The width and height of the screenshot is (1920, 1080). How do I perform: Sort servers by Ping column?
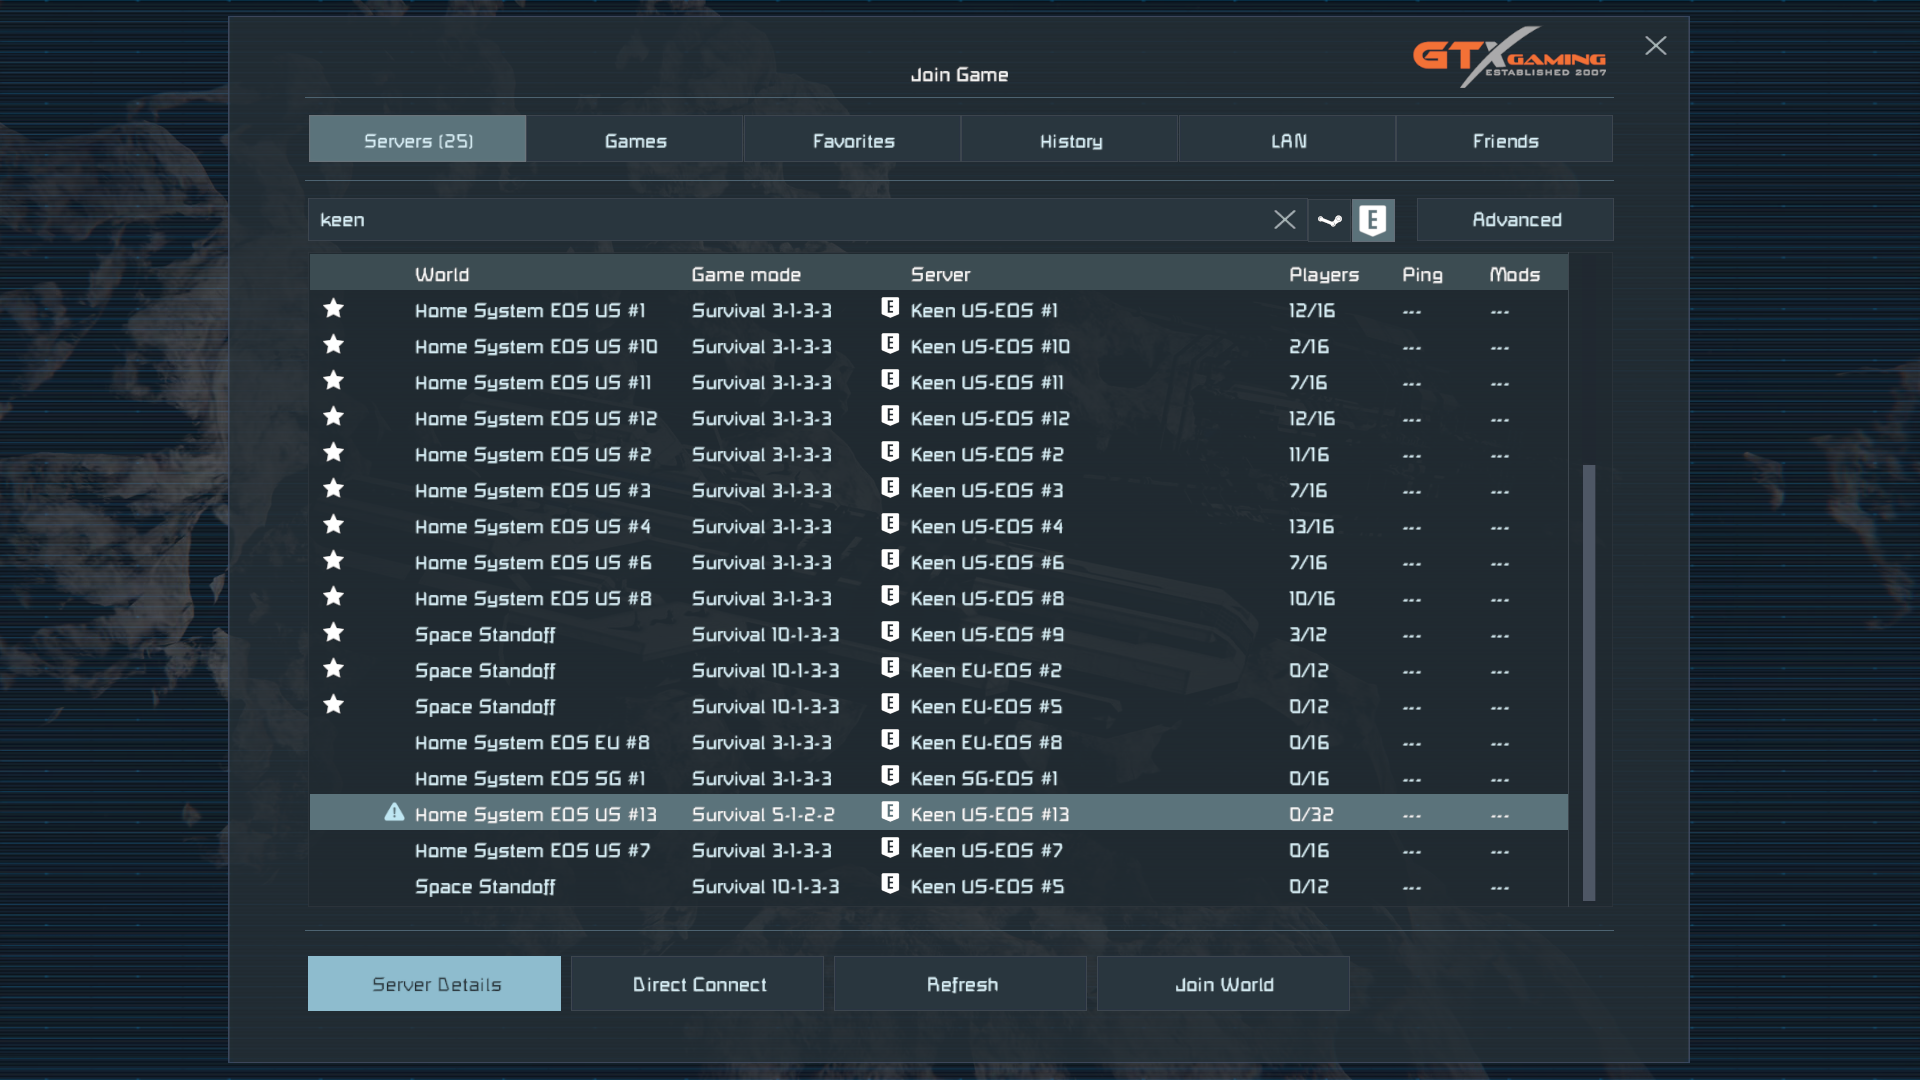(1421, 274)
